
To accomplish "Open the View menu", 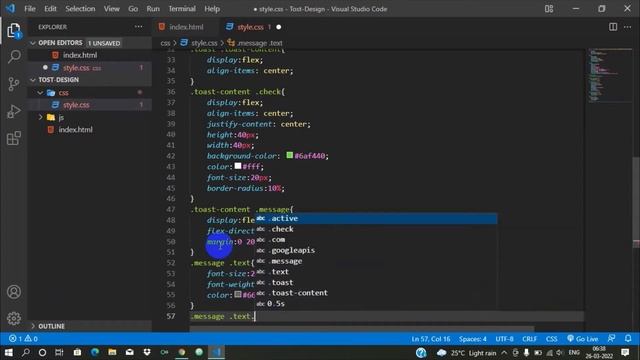I will (x=111, y=9).
